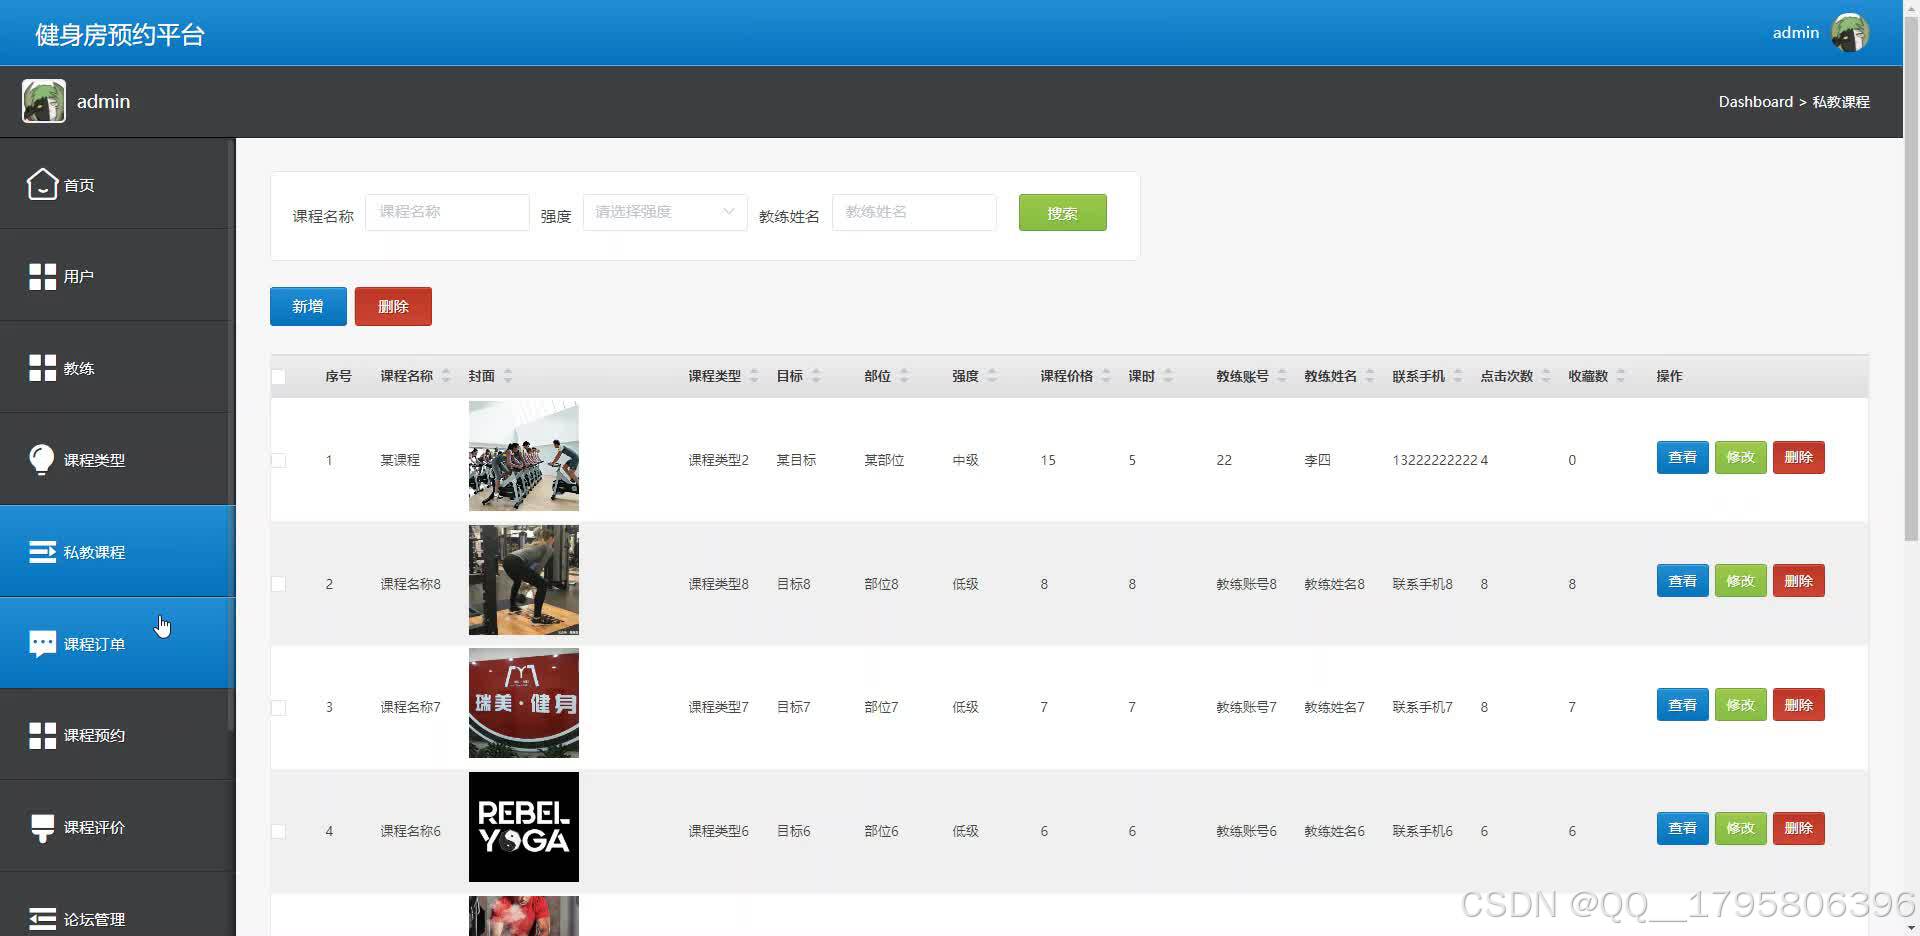Click phone number 13222222222 cell

tap(1434, 460)
